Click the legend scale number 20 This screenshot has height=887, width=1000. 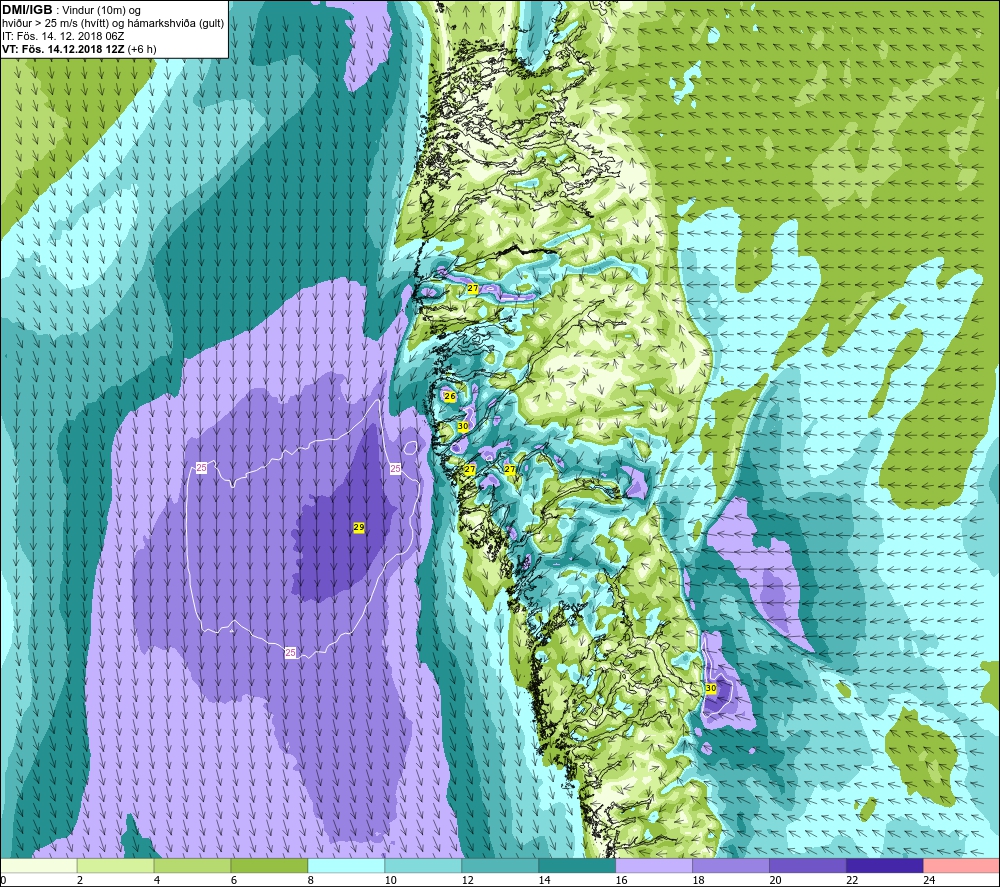776,880
